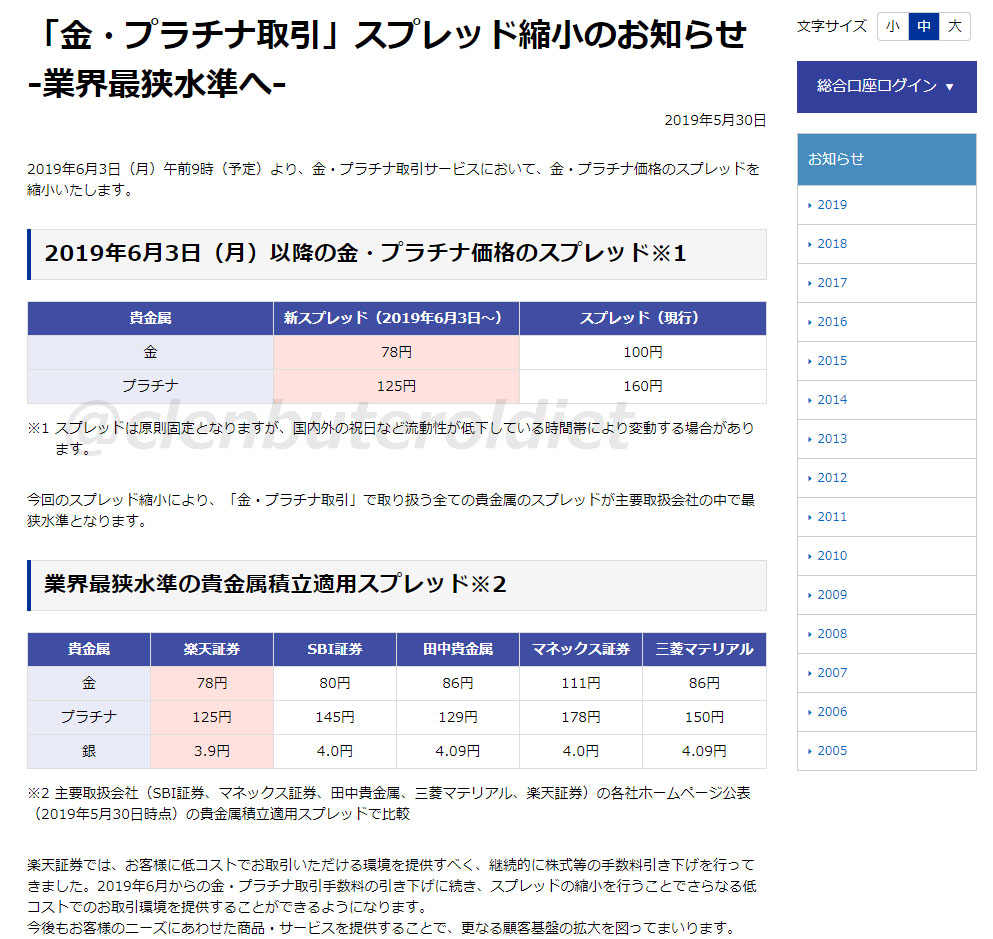Click the arrow on the login button
Image resolution: width=993 pixels, height=939 pixels.
pyautogui.click(x=949, y=87)
